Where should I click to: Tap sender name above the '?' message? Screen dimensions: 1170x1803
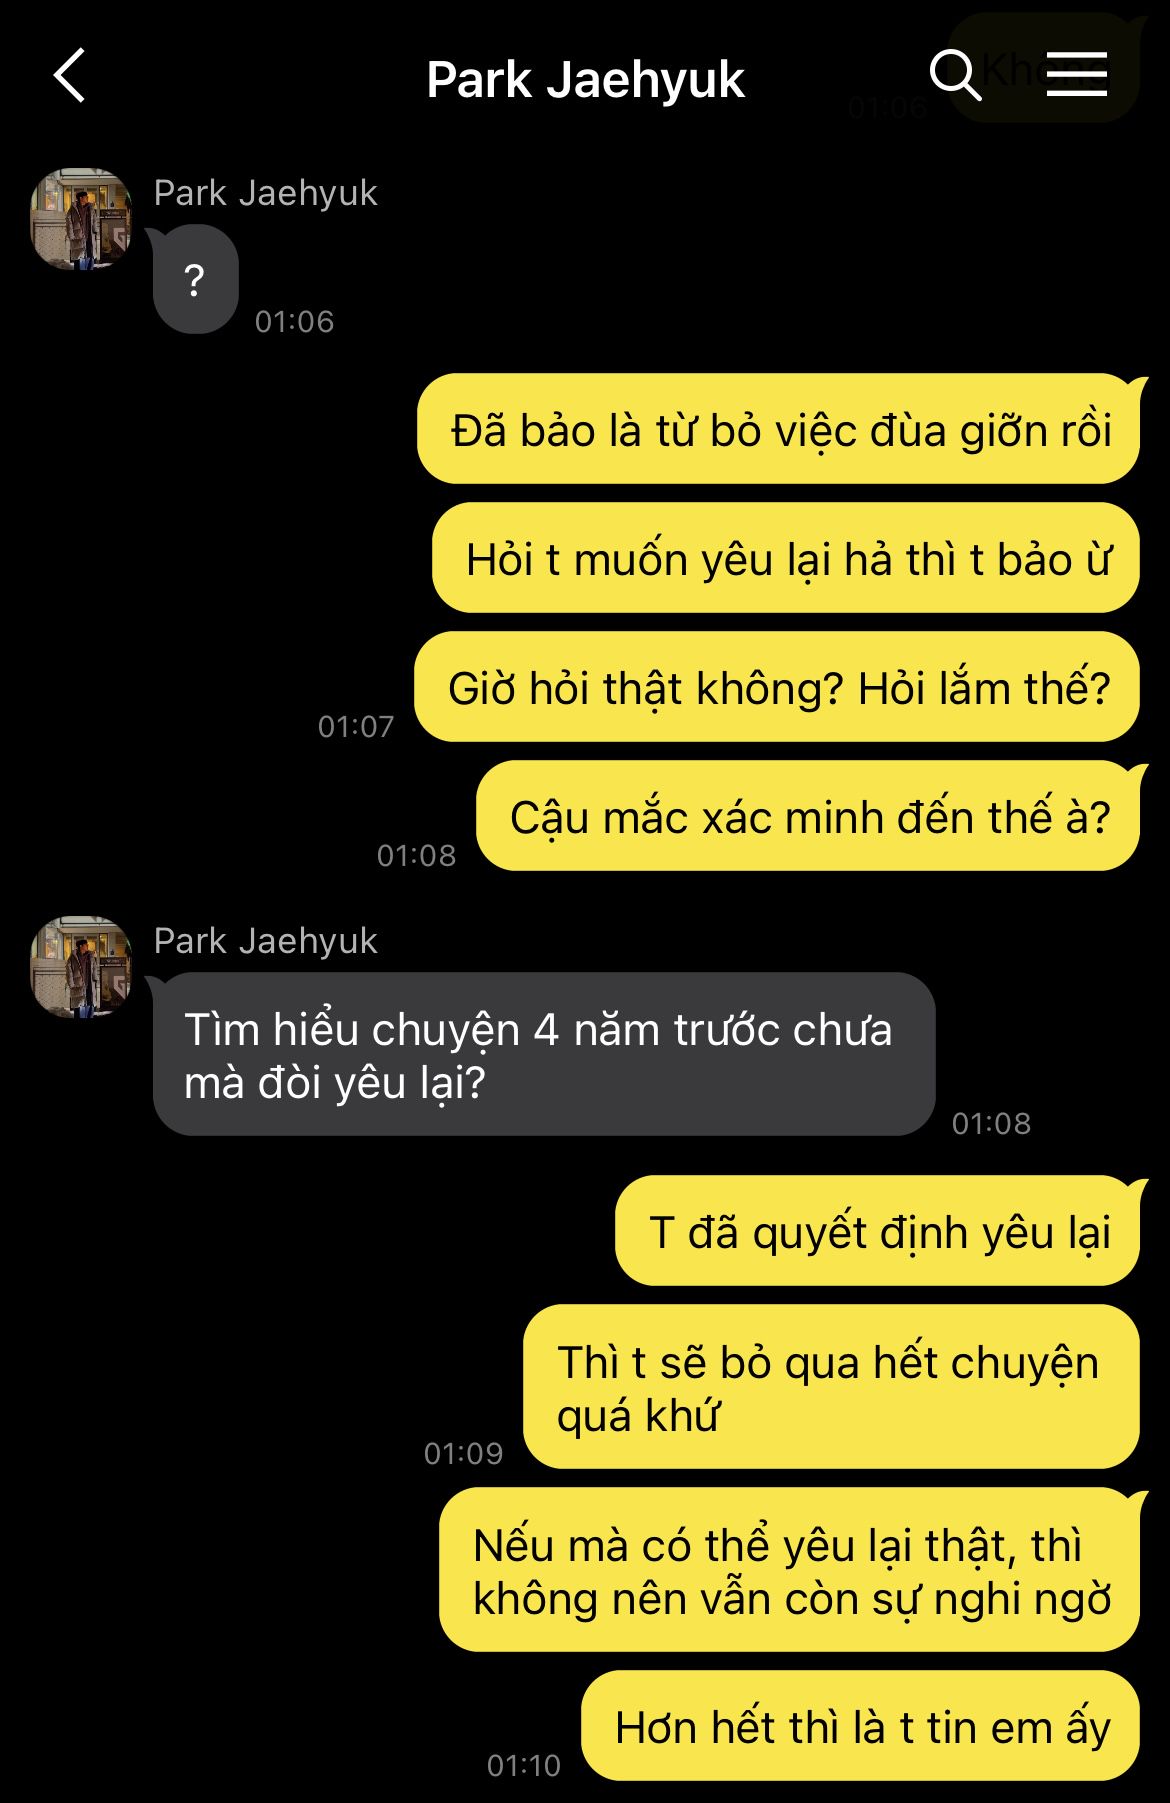click(x=266, y=193)
